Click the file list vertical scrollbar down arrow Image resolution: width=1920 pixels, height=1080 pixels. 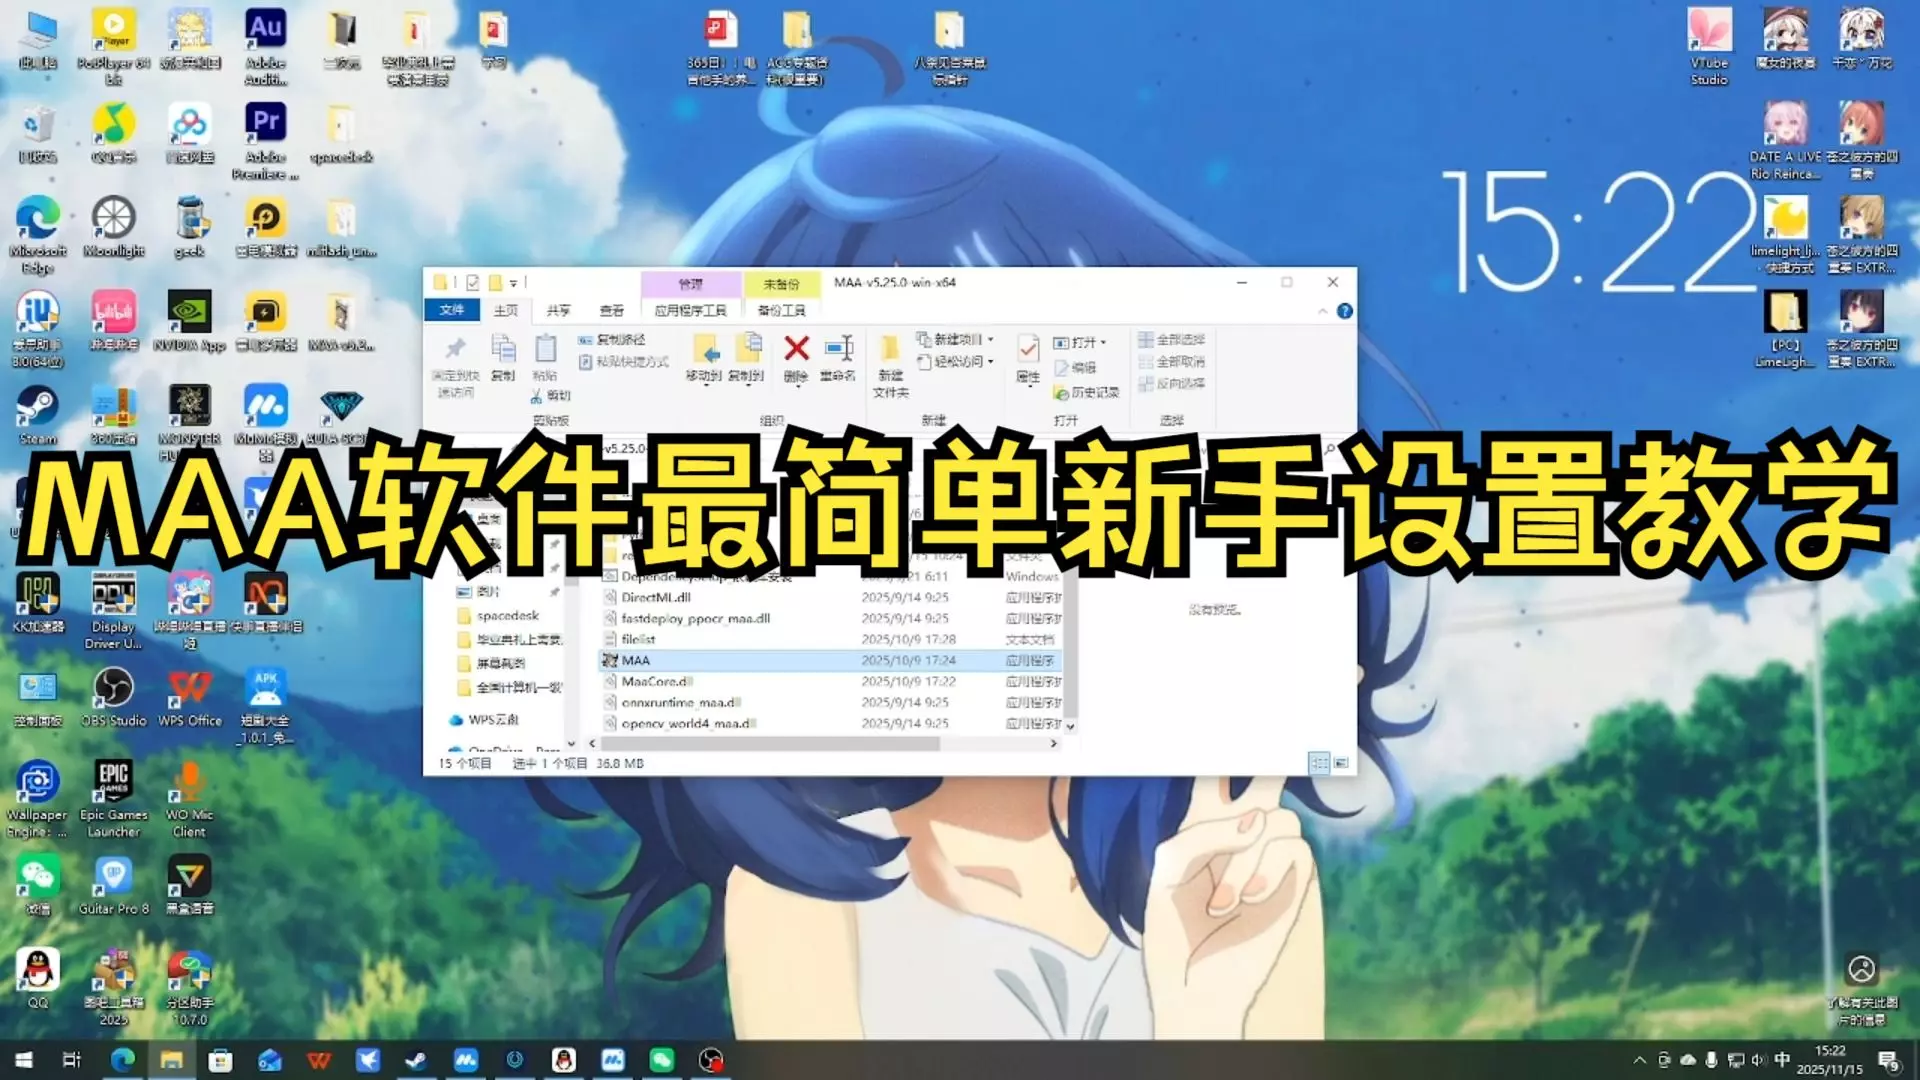(x=1070, y=726)
